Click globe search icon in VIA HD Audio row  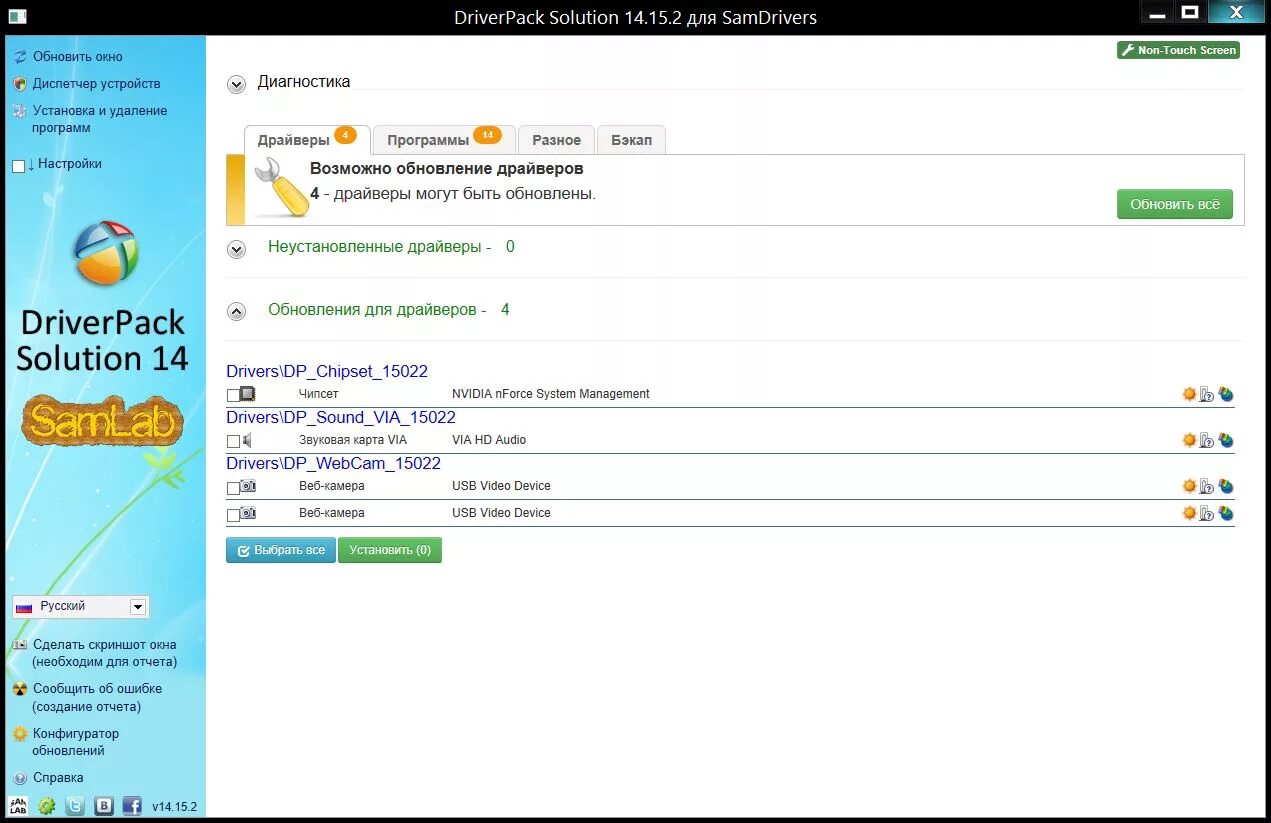click(x=1225, y=440)
